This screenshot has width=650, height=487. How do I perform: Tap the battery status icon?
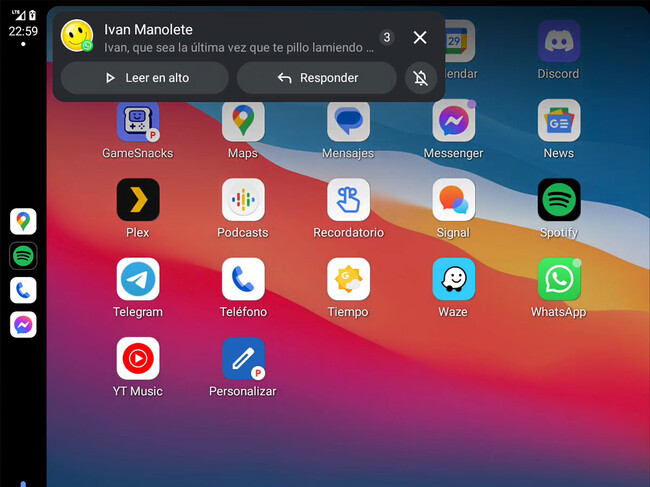(32, 15)
